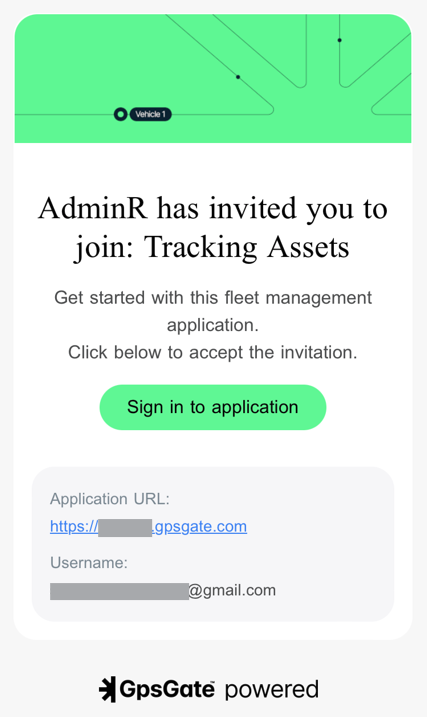Click the redacted username gray block

coord(119,591)
